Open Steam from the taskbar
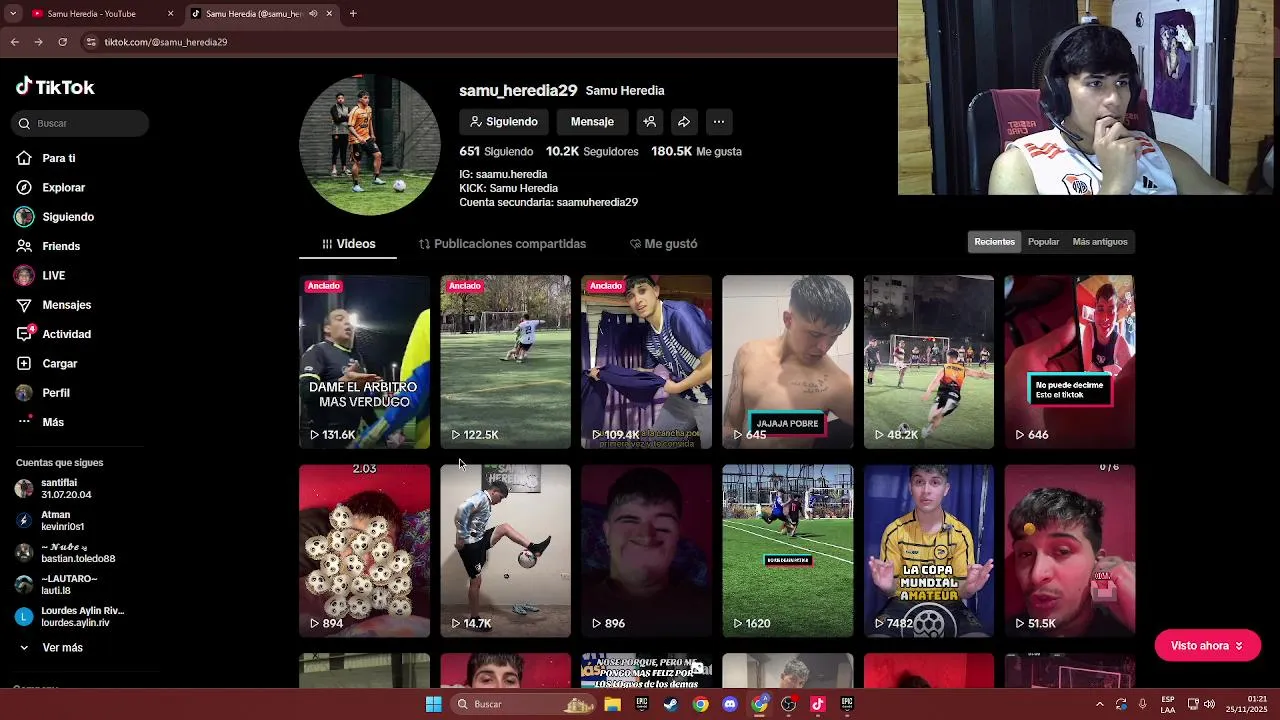 click(671, 704)
